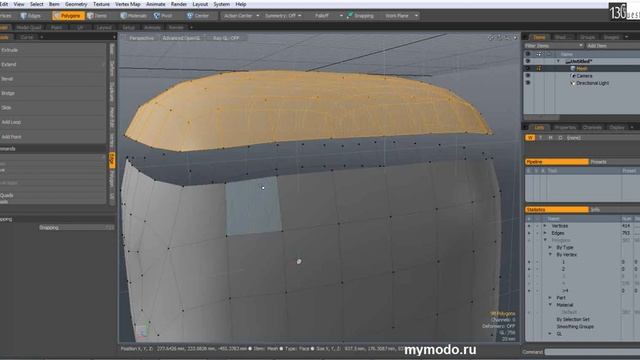Click the T button in Lists panel
This screenshot has height=360, width=640.
point(541,138)
